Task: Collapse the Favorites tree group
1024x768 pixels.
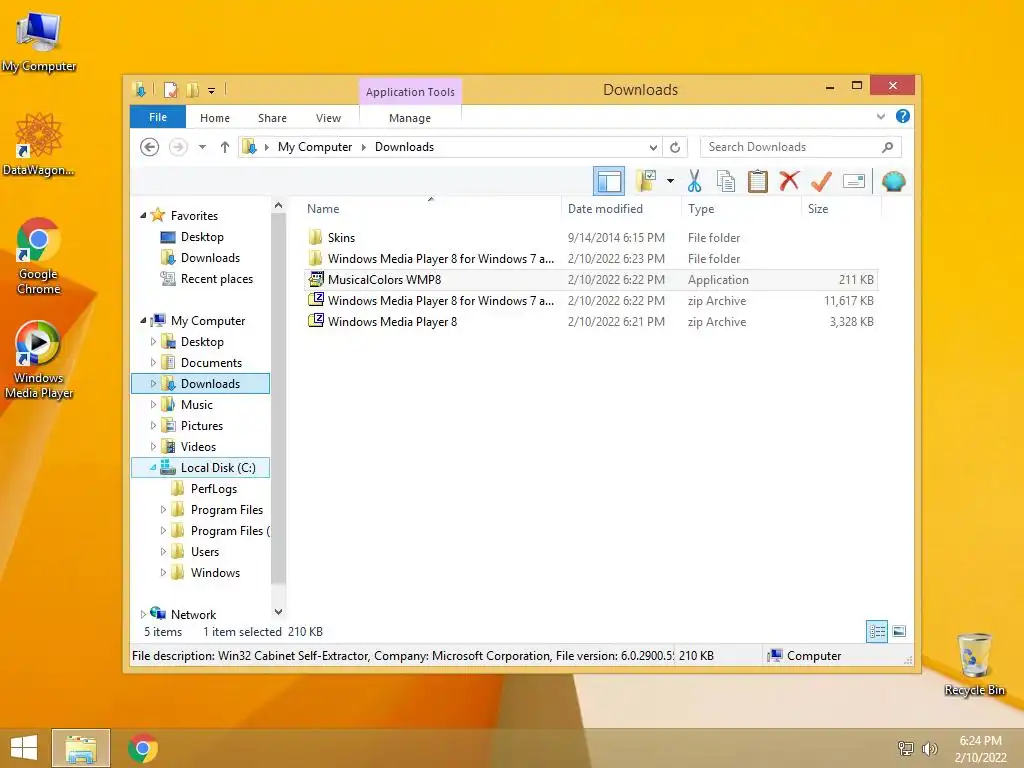Action: 143,216
